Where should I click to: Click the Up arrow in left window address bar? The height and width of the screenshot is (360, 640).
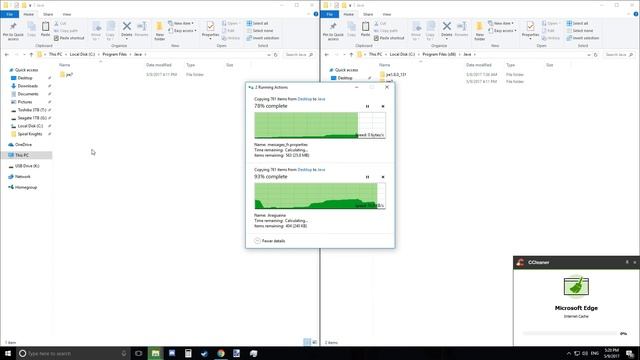click(x=31, y=54)
